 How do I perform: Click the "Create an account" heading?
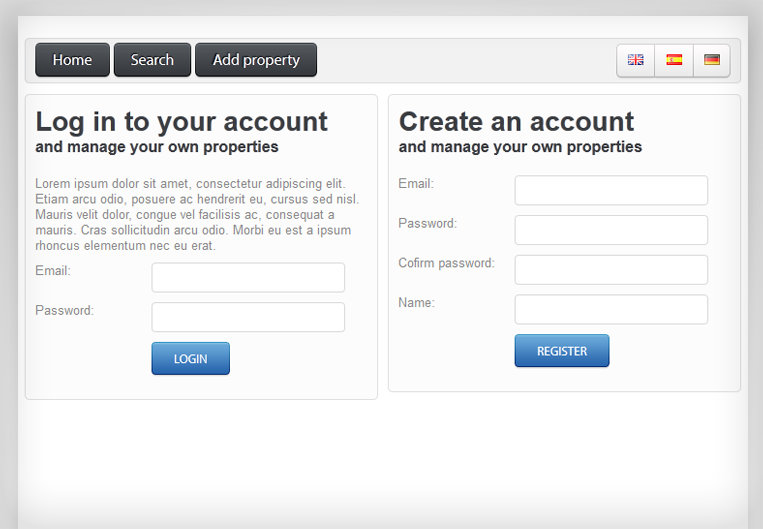point(516,122)
